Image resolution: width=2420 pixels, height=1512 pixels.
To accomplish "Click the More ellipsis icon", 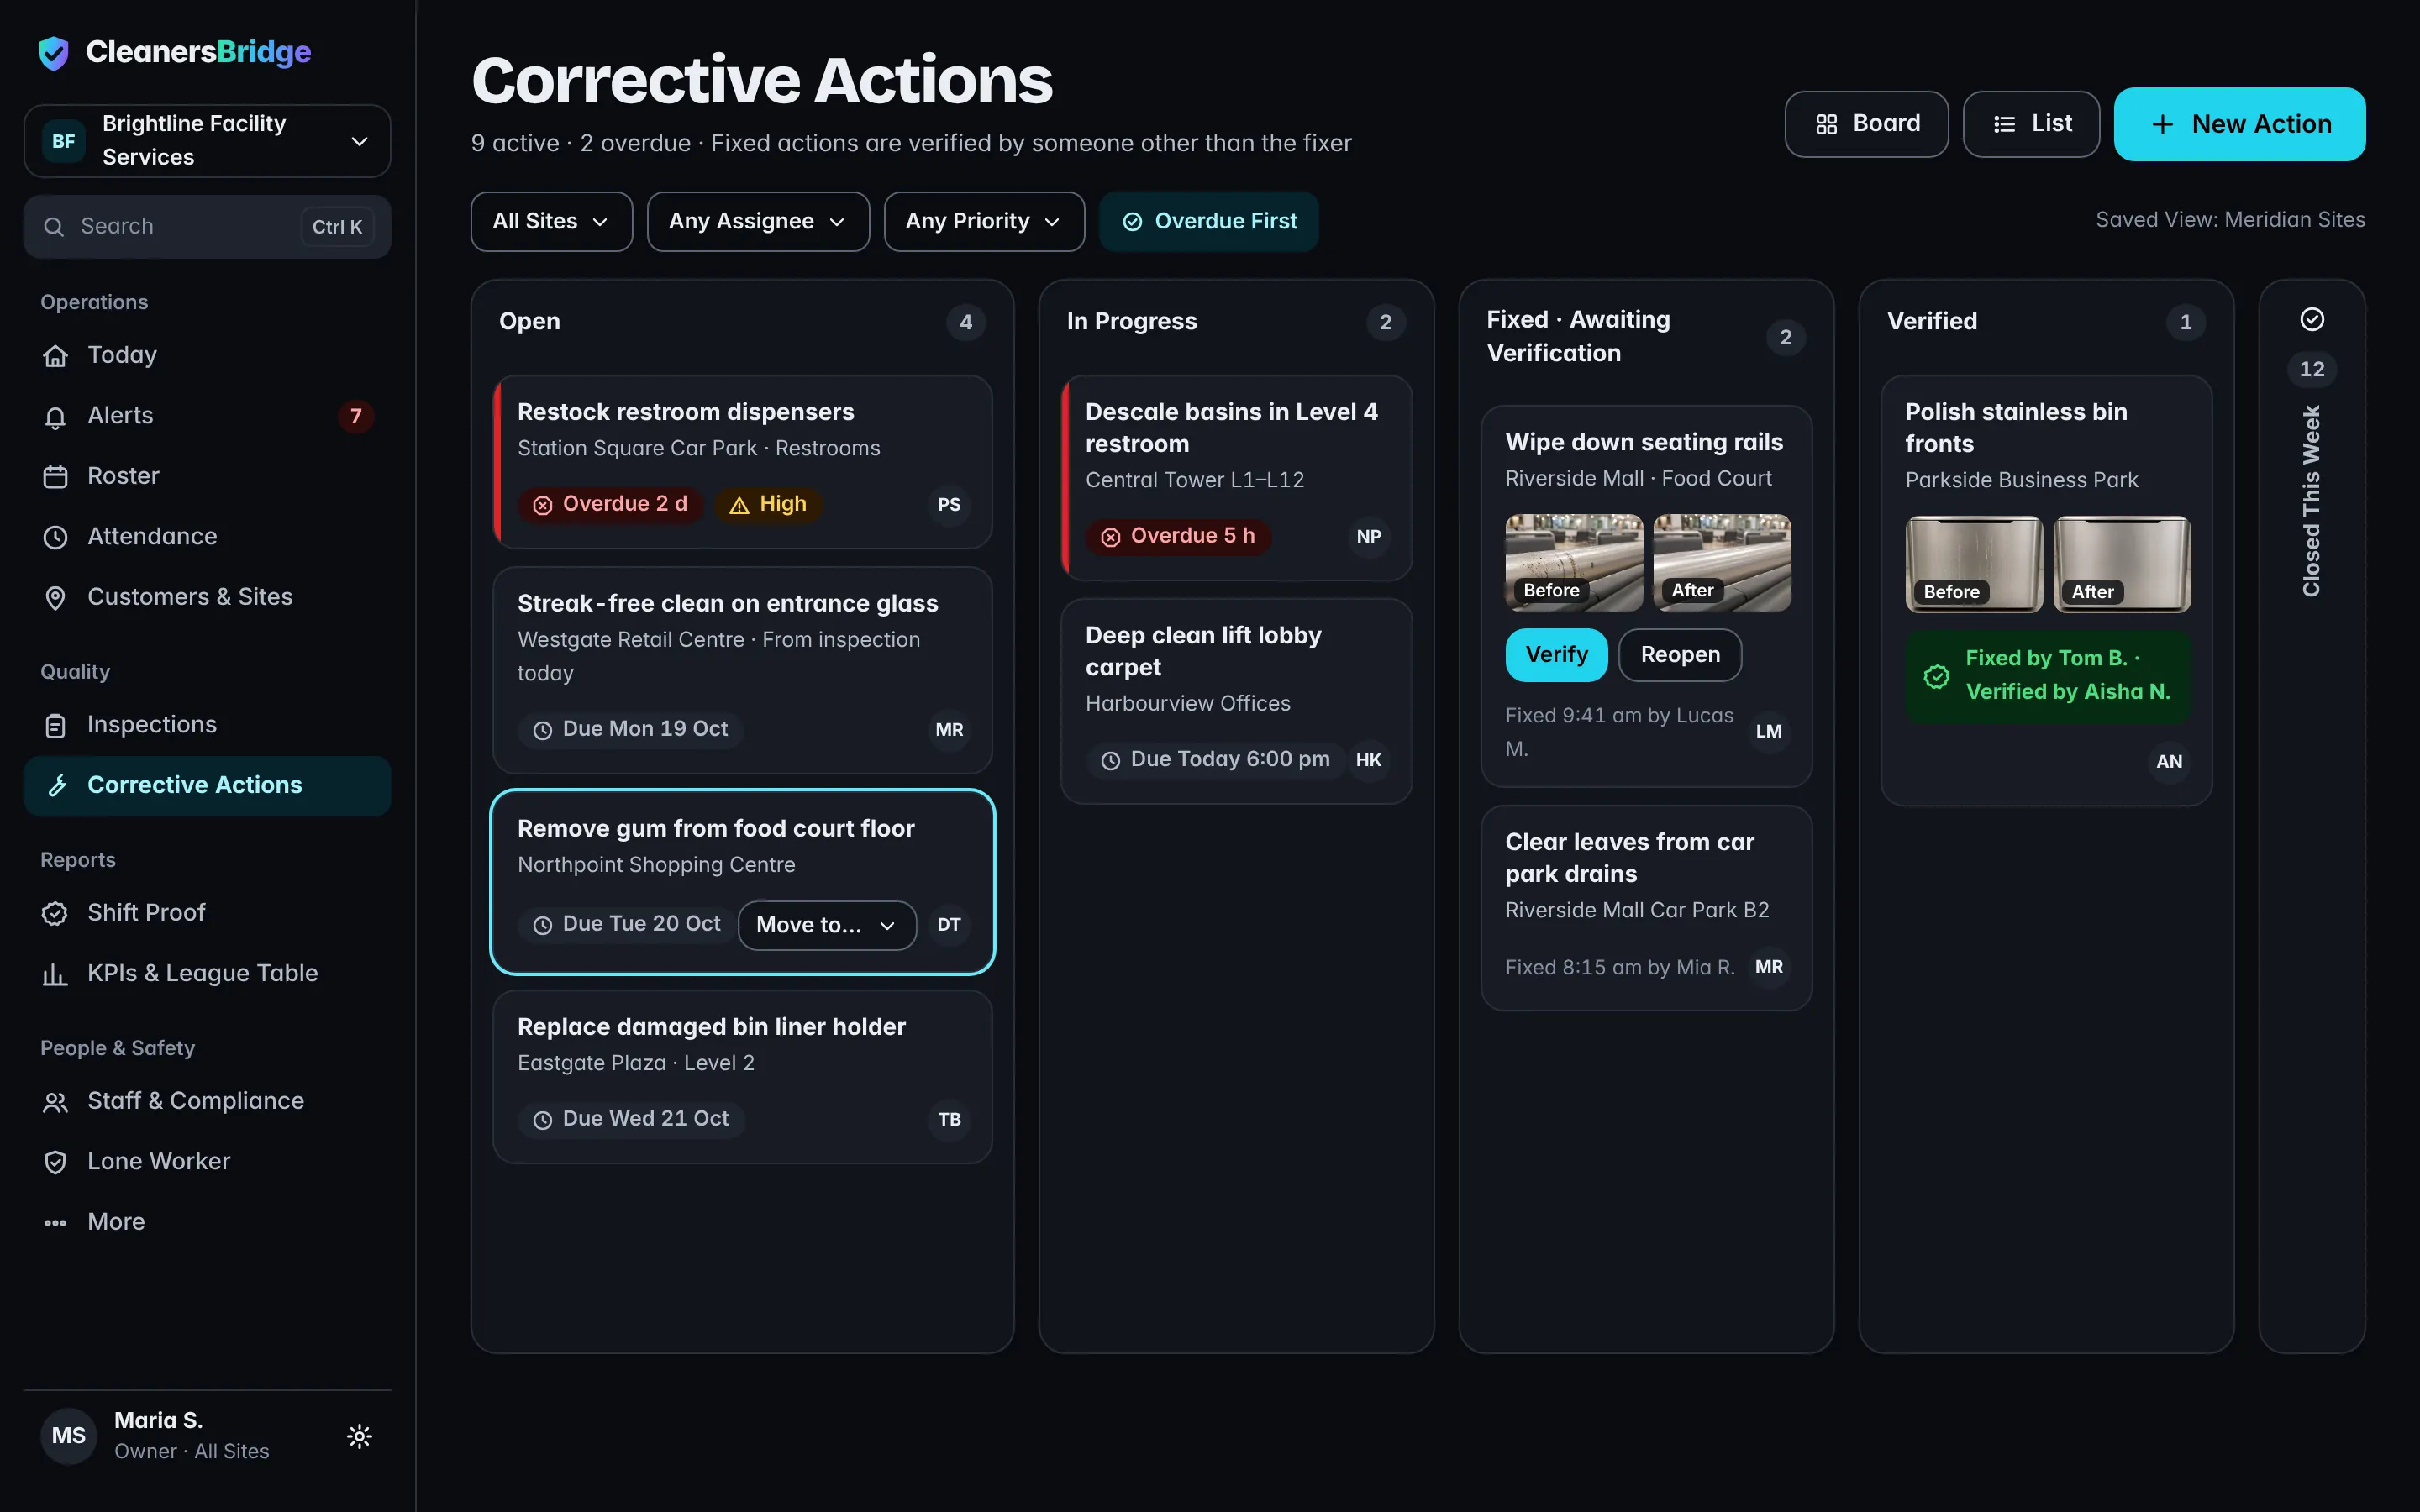I will coord(55,1223).
